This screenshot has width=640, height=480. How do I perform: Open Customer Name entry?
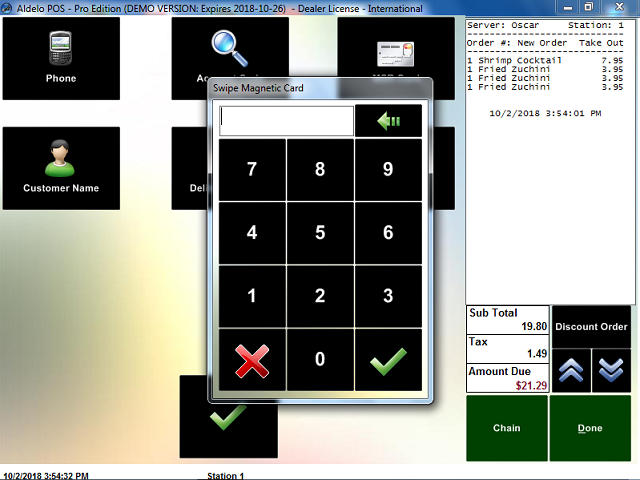(x=61, y=167)
